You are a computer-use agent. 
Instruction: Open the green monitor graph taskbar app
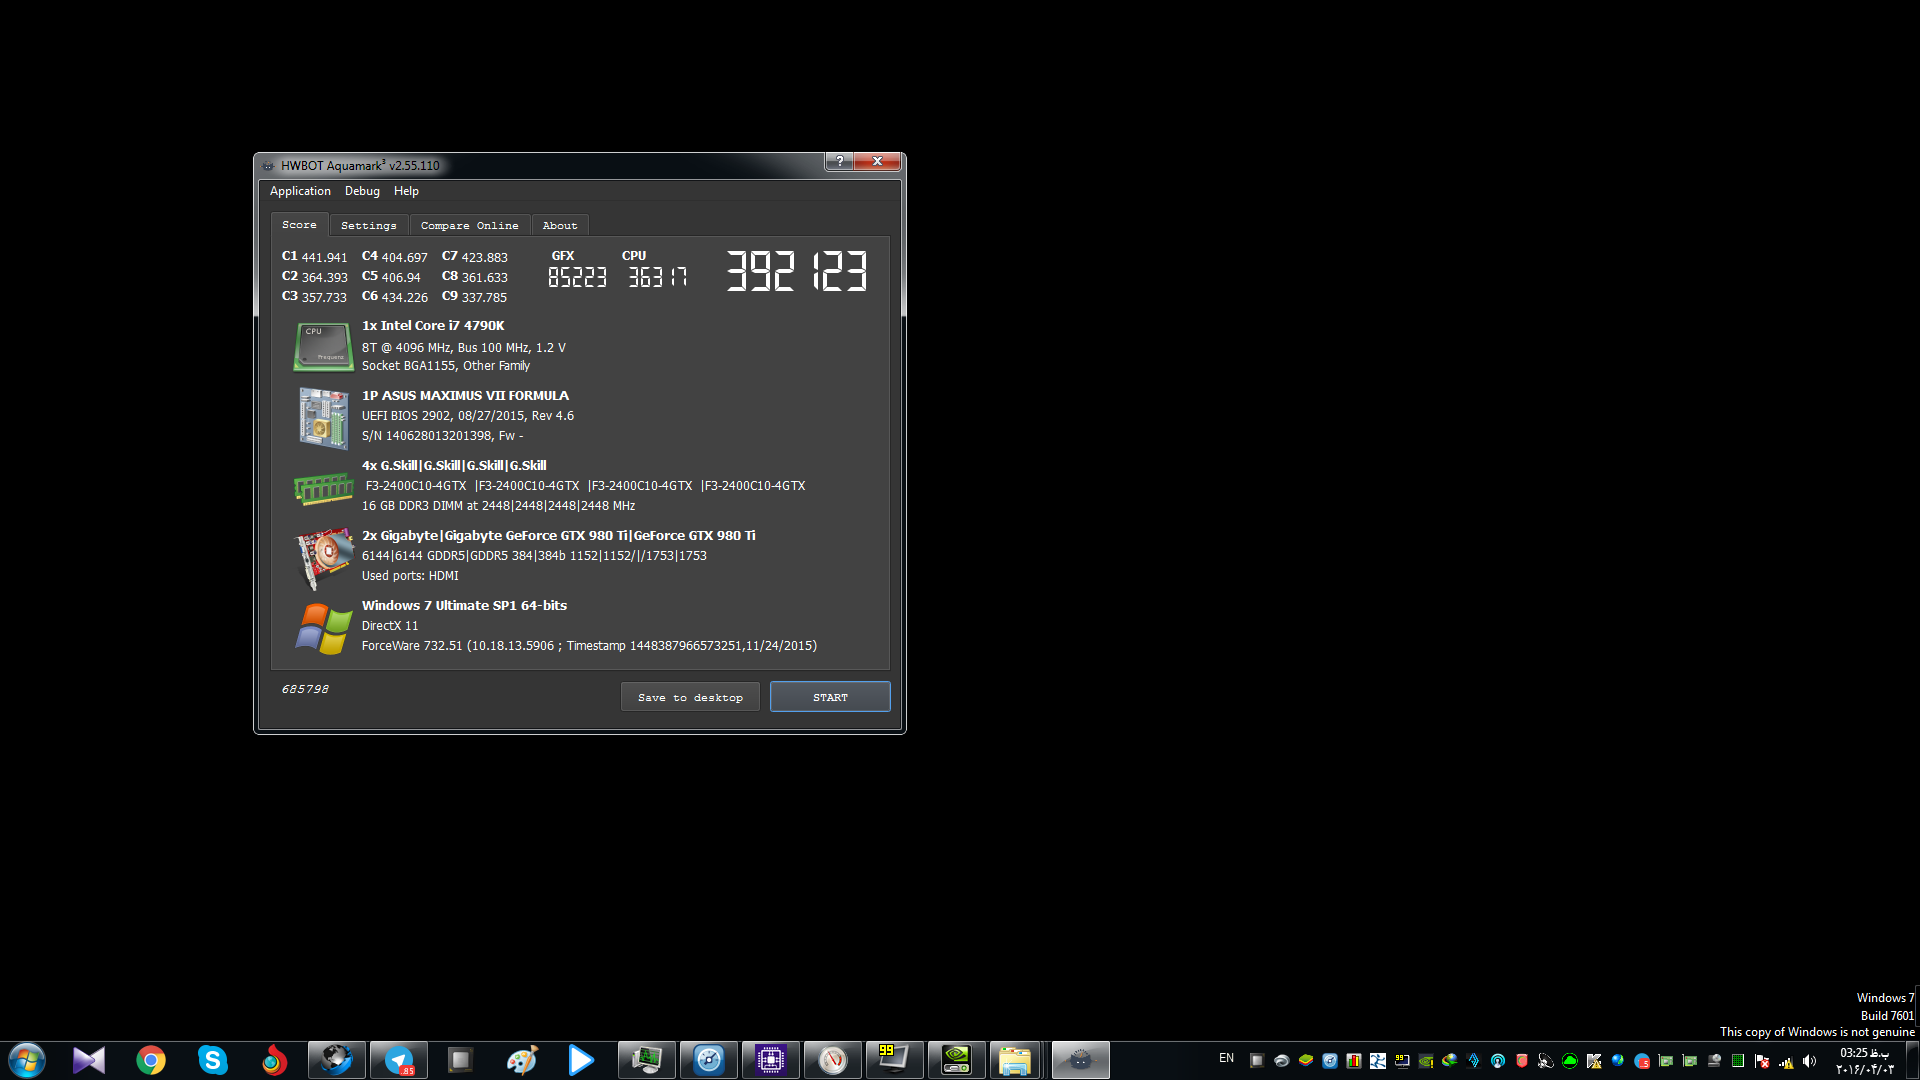pos(646,1060)
